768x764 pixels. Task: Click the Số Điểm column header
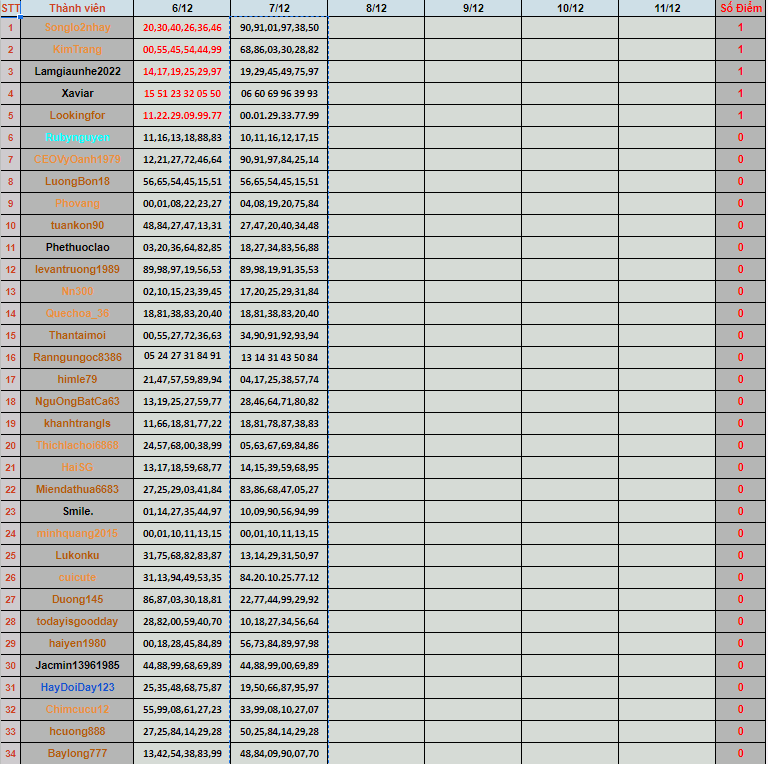pos(740,8)
